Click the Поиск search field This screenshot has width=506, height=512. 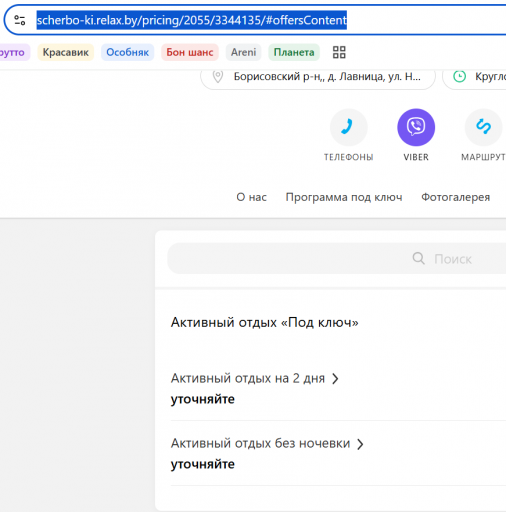(337, 259)
